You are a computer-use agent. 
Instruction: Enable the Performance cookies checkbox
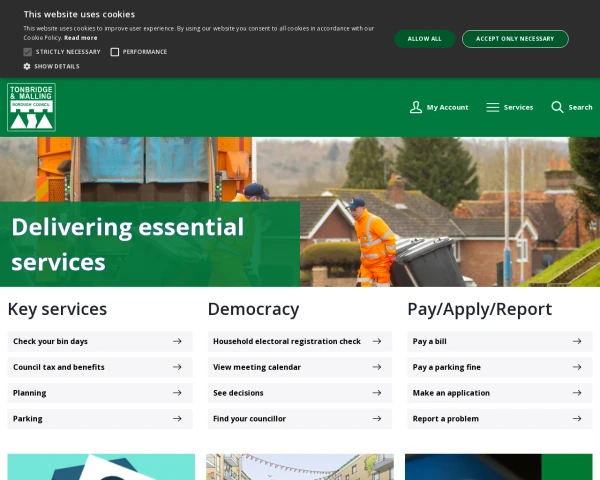pos(115,52)
